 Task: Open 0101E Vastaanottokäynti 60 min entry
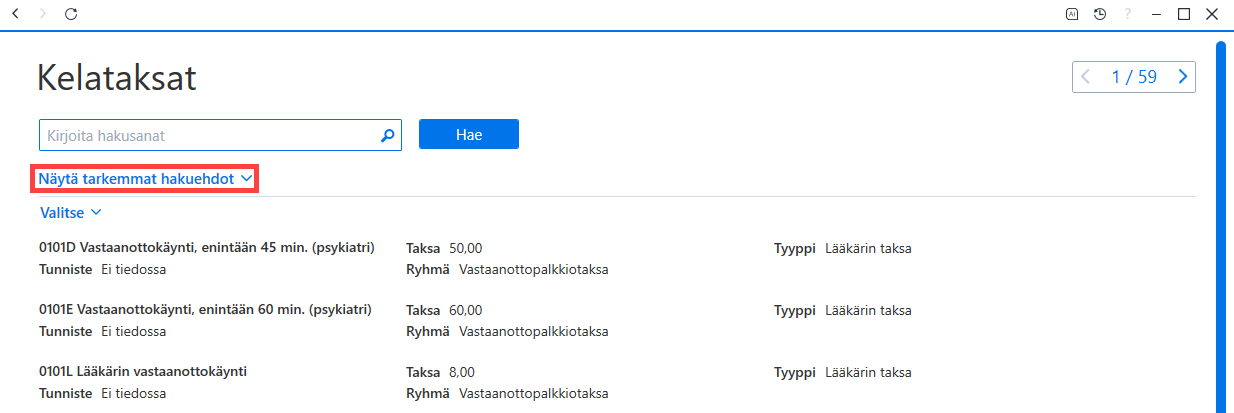(205, 310)
